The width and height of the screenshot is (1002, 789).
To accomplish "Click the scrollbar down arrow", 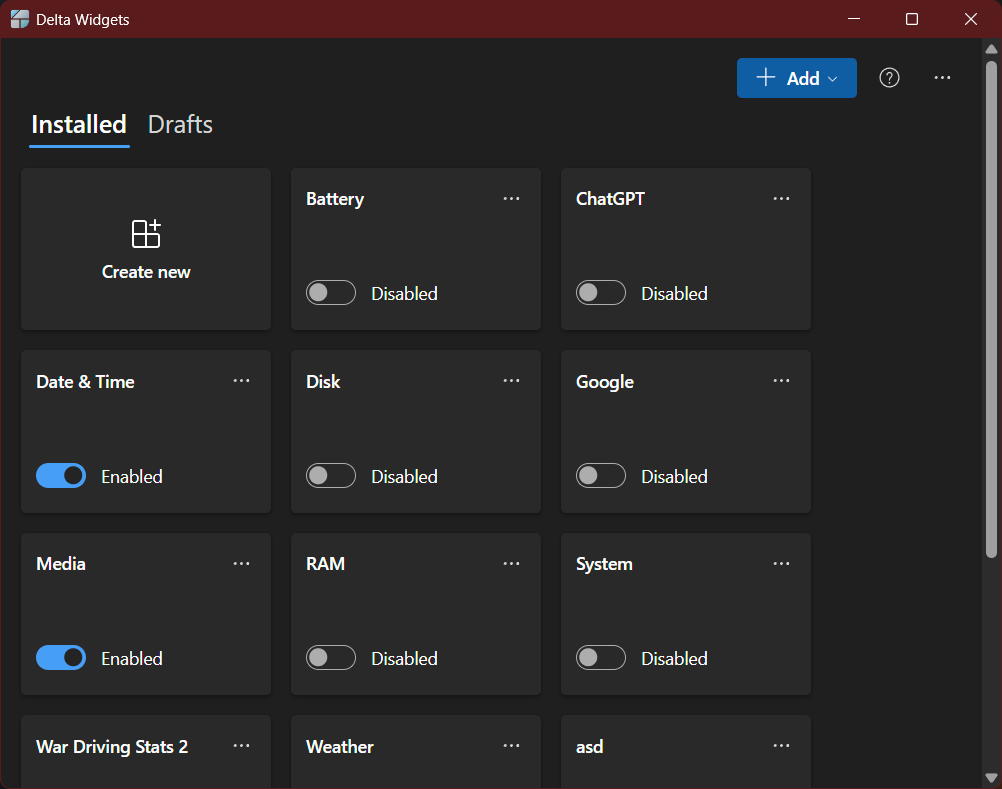I will 991,778.
